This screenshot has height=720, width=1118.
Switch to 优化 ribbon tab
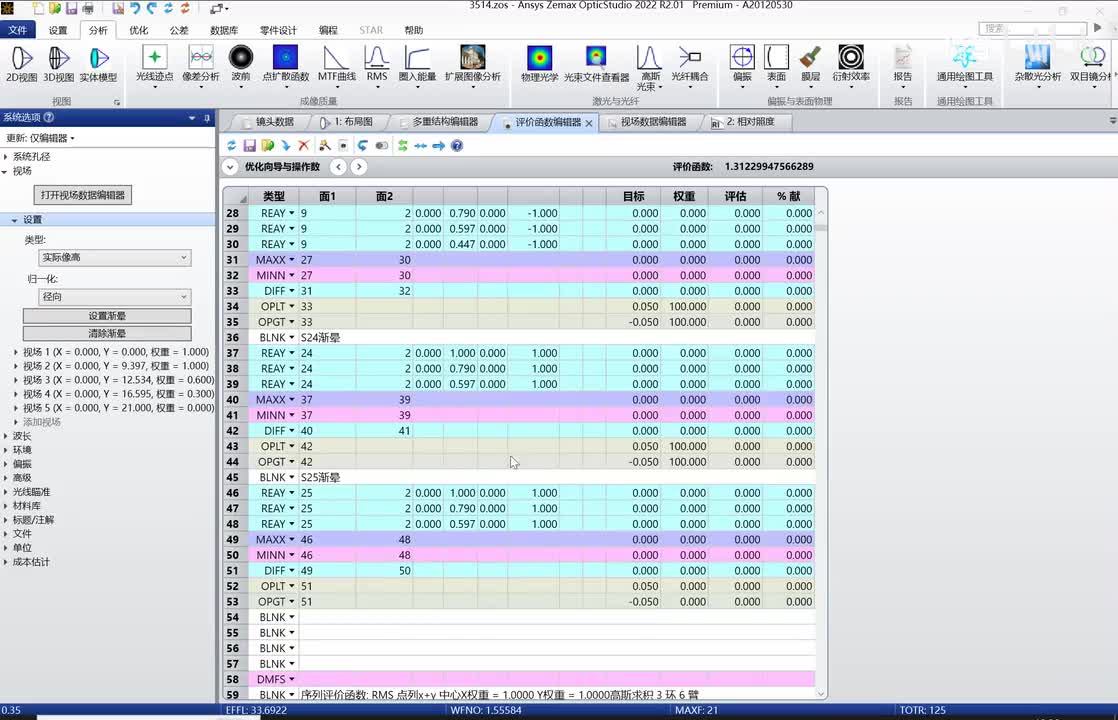pyautogui.click(x=138, y=30)
